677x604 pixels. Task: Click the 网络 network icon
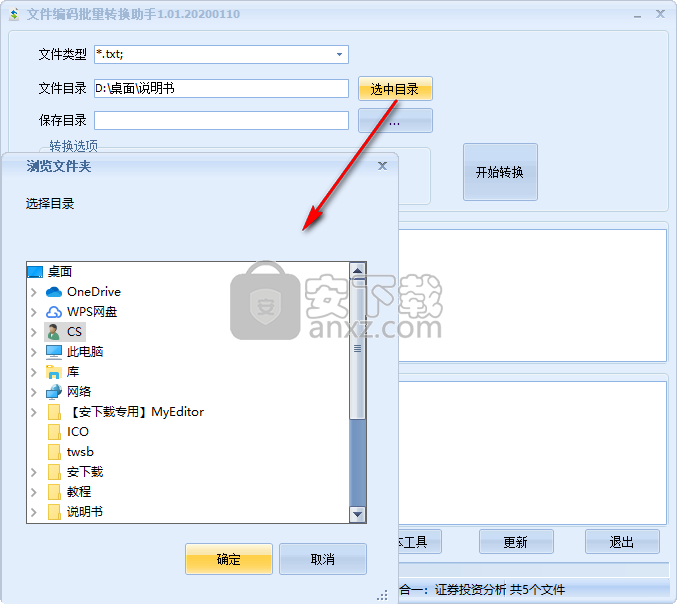click(x=54, y=392)
